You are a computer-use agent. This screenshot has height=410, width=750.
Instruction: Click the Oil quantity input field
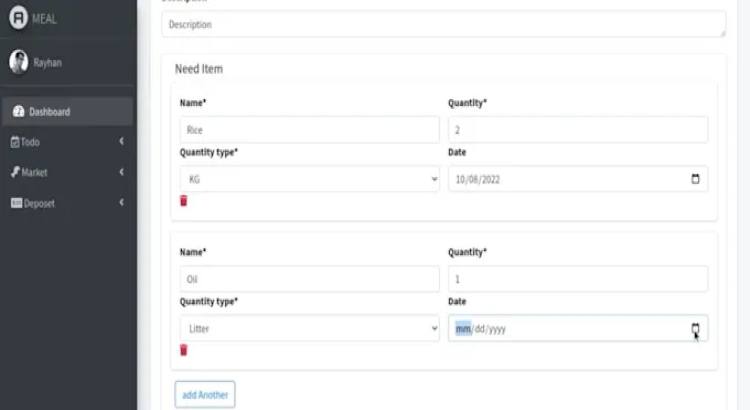578,279
